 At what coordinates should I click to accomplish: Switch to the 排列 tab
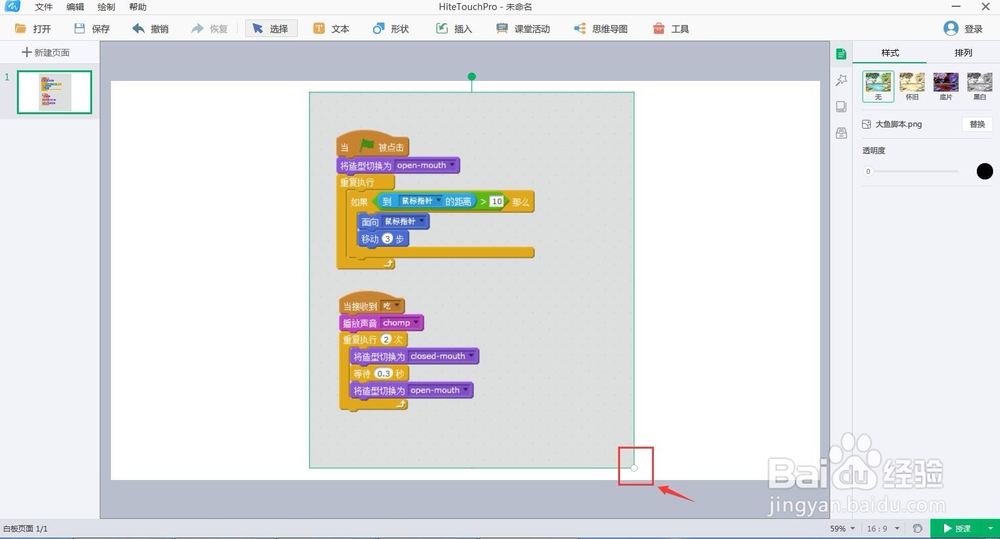pos(963,53)
